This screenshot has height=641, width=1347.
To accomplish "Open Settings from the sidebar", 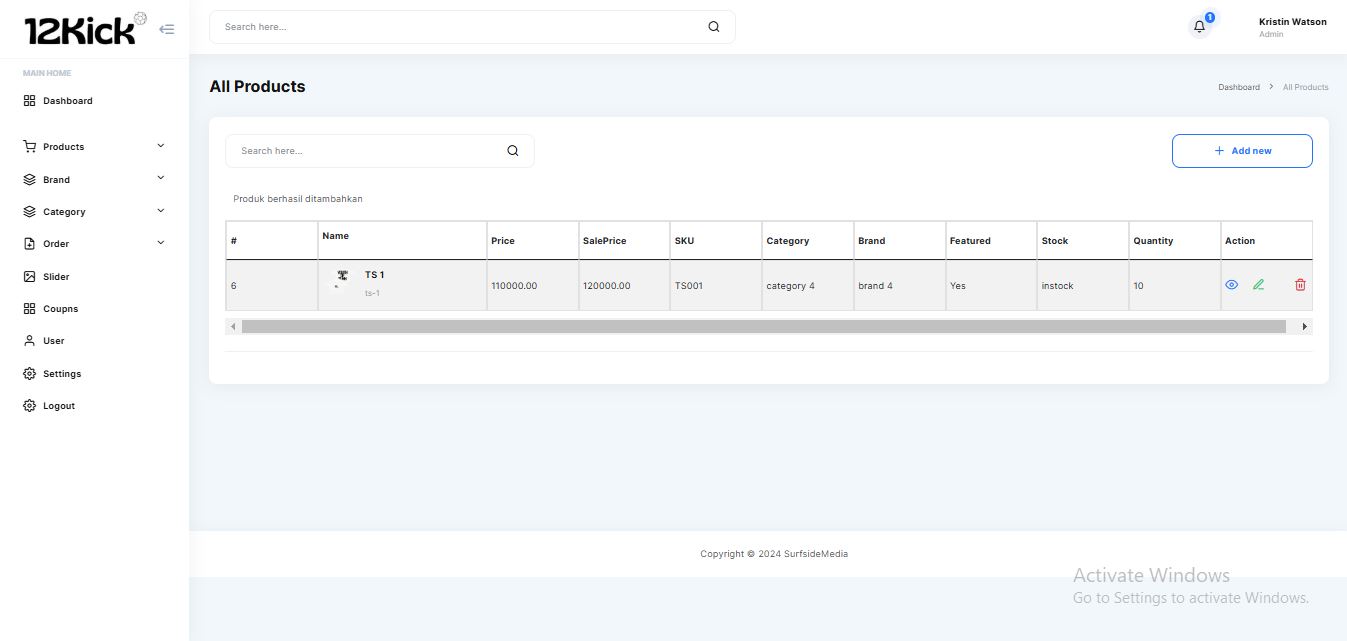I will point(61,374).
